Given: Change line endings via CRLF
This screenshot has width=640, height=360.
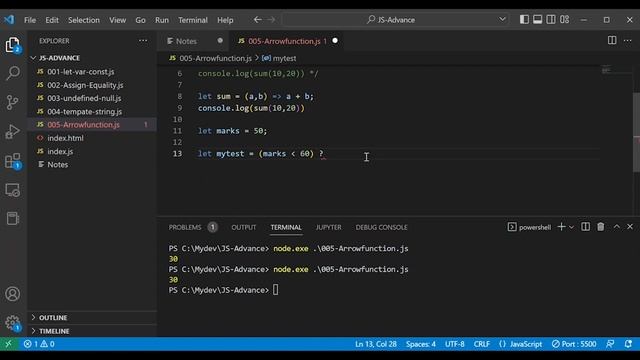Looking at the screenshot, I should 482,344.
